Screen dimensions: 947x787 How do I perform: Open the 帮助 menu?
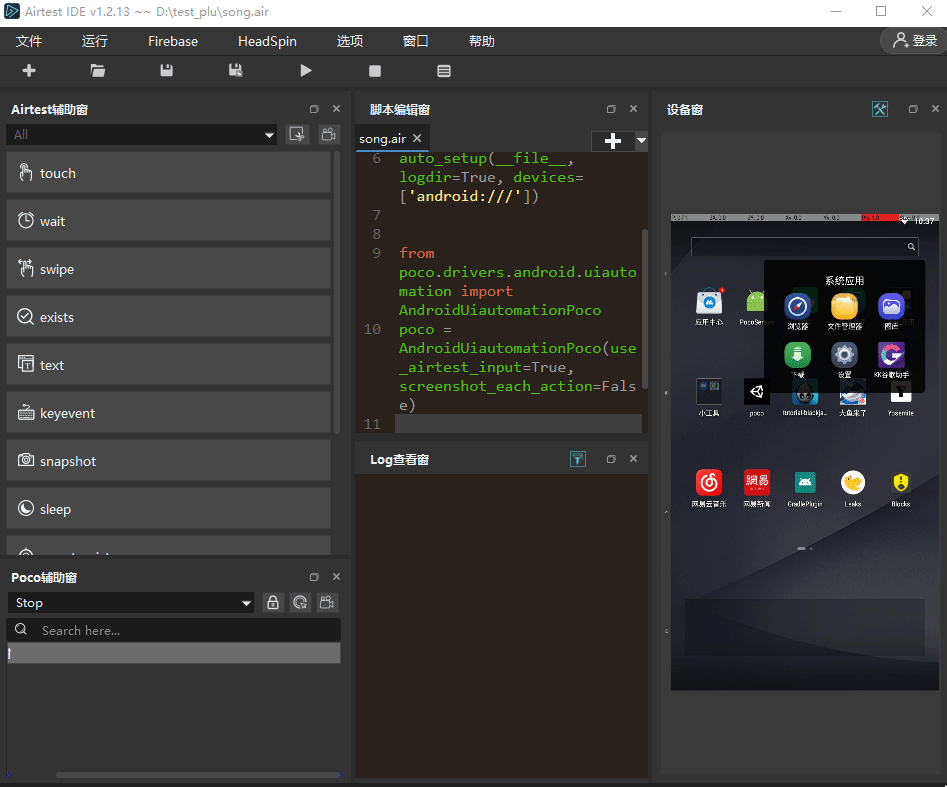pos(481,41)
